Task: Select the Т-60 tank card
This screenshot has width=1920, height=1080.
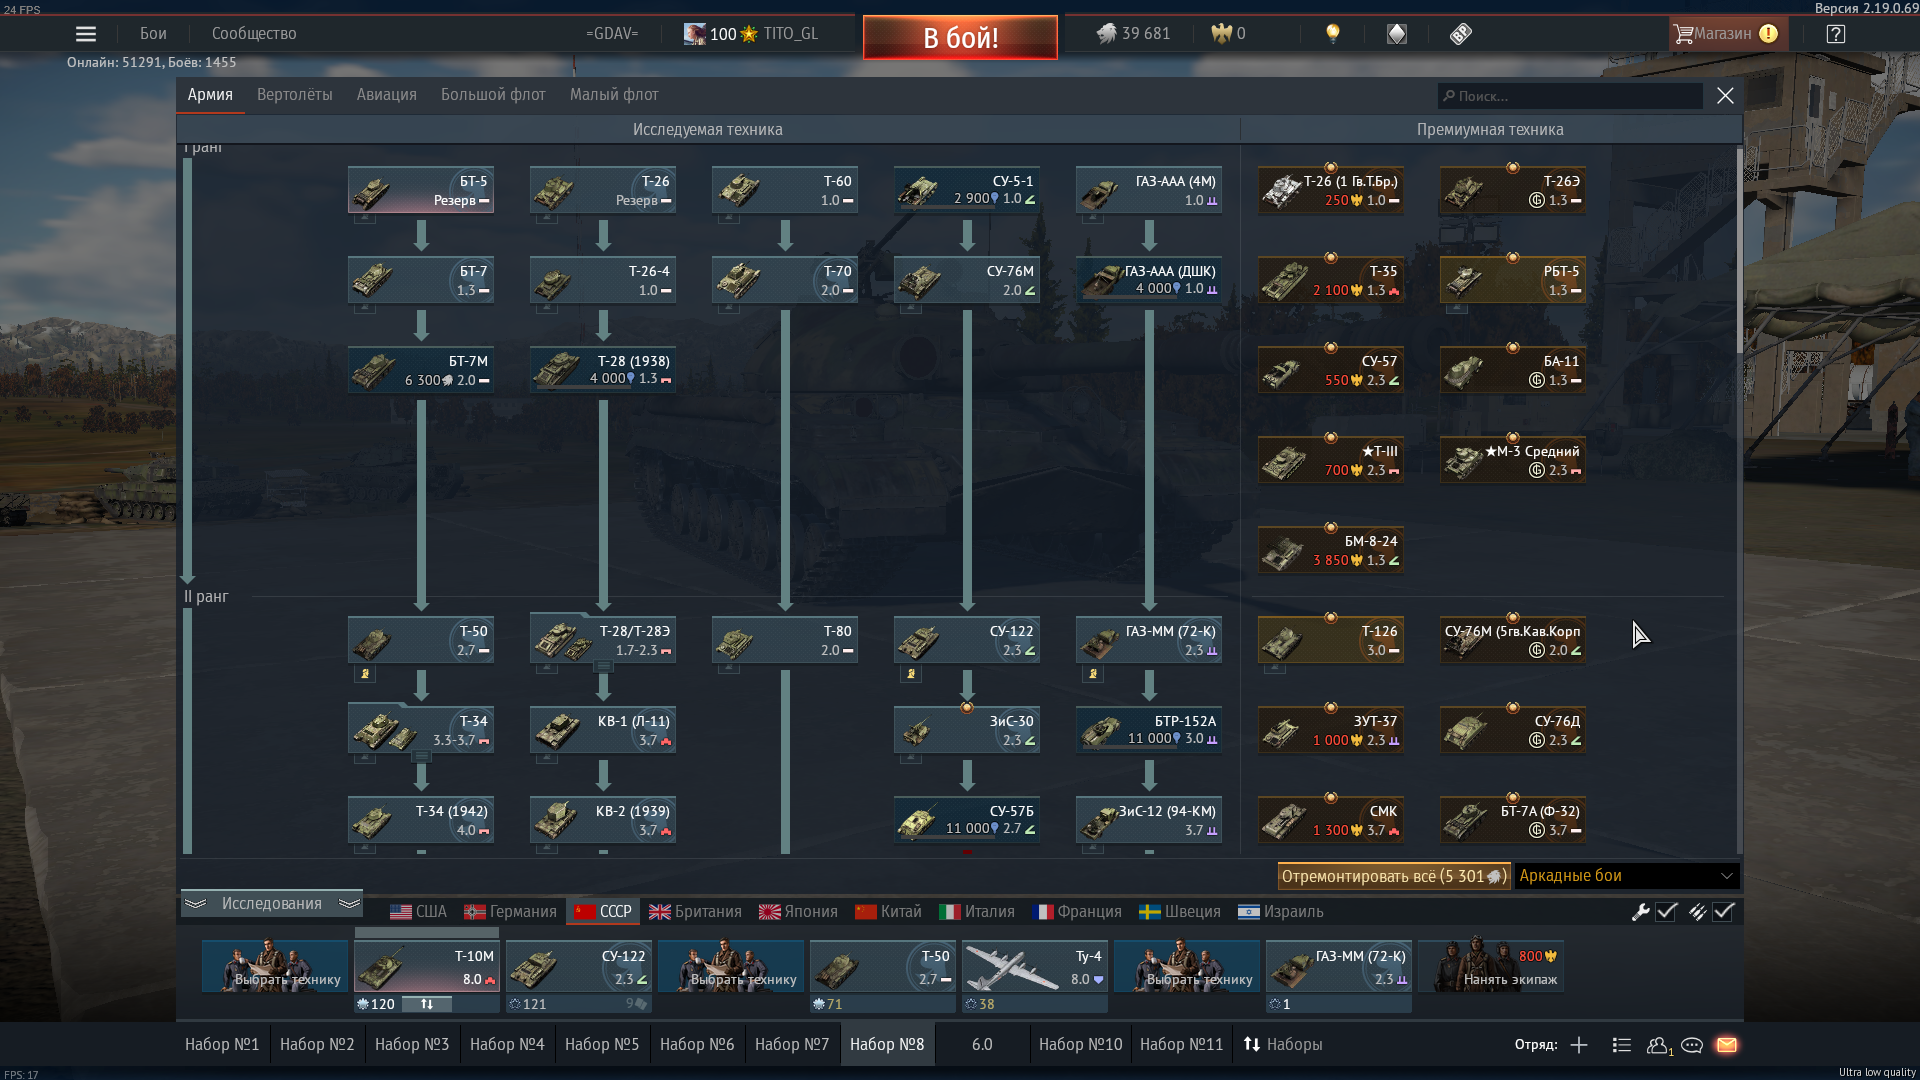Action: (785, 190)
